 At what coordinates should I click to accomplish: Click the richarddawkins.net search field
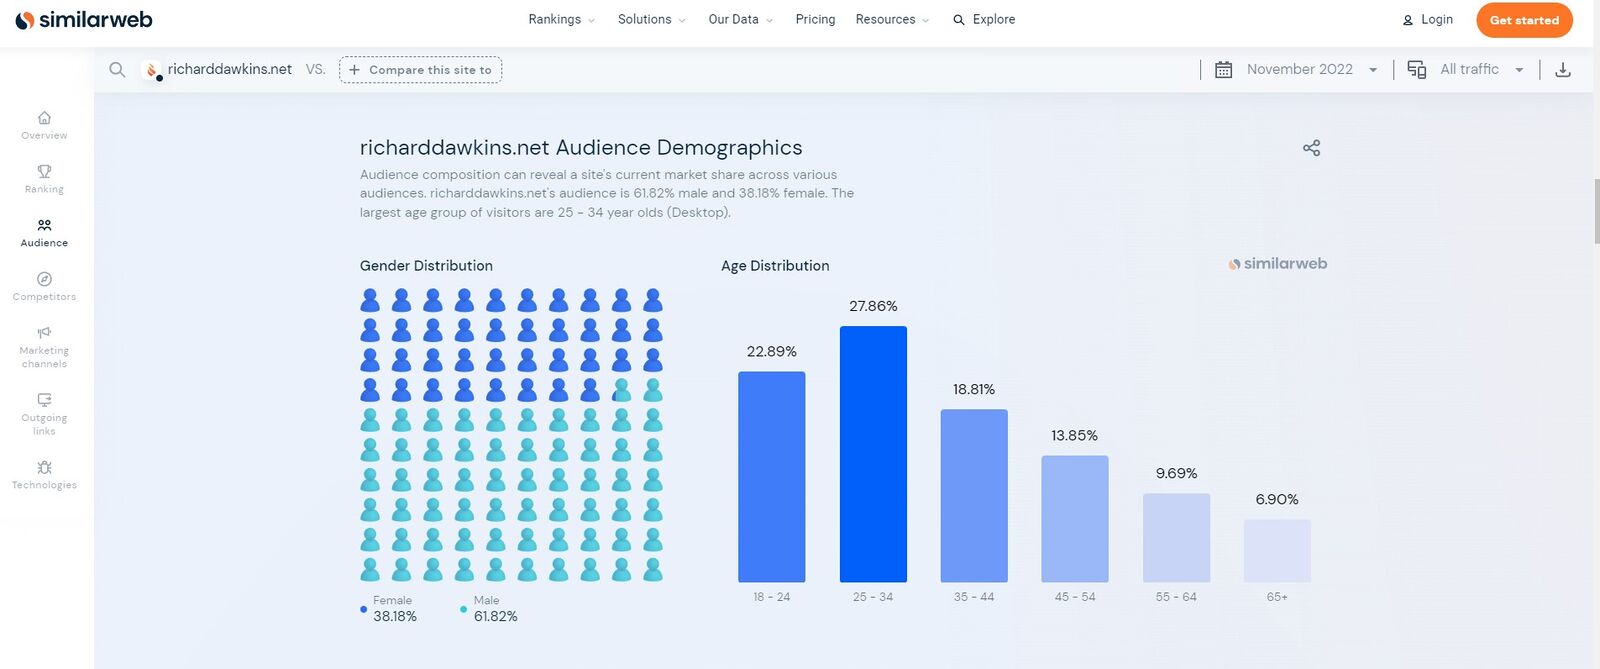[229, 70]
